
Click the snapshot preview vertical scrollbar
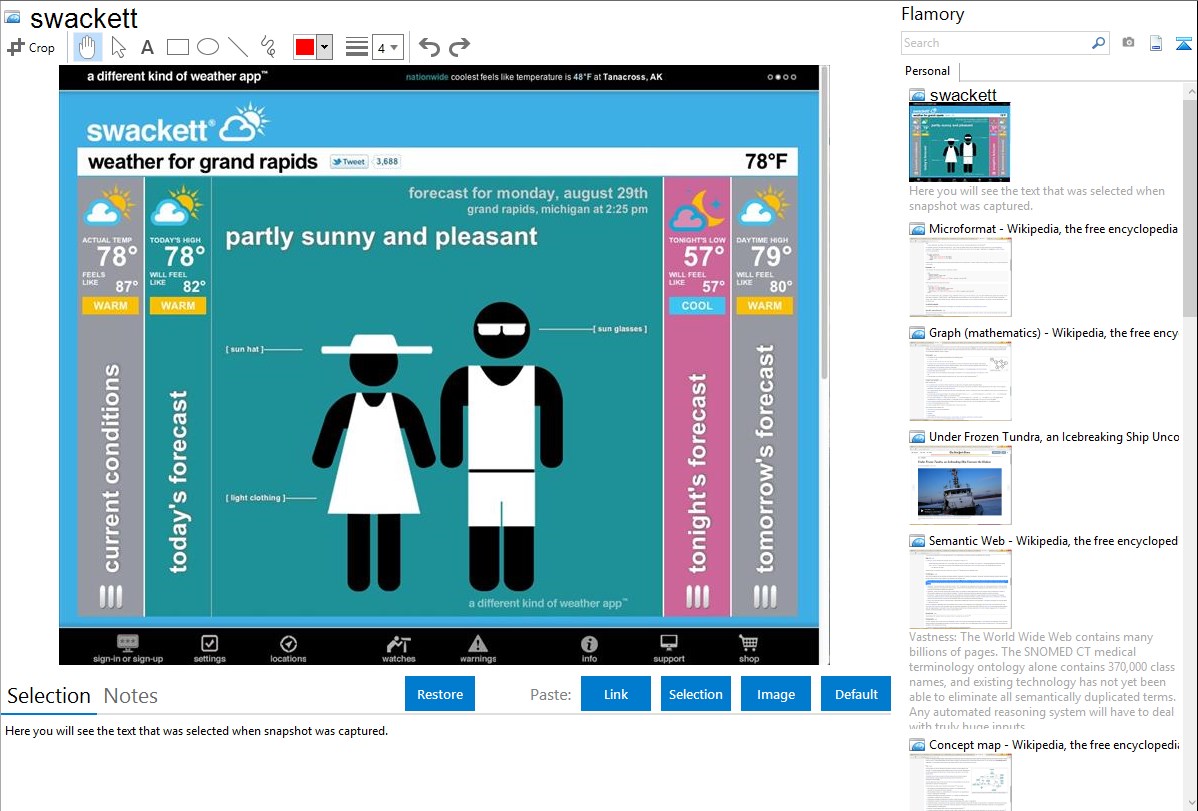click(x=824, y=222)
